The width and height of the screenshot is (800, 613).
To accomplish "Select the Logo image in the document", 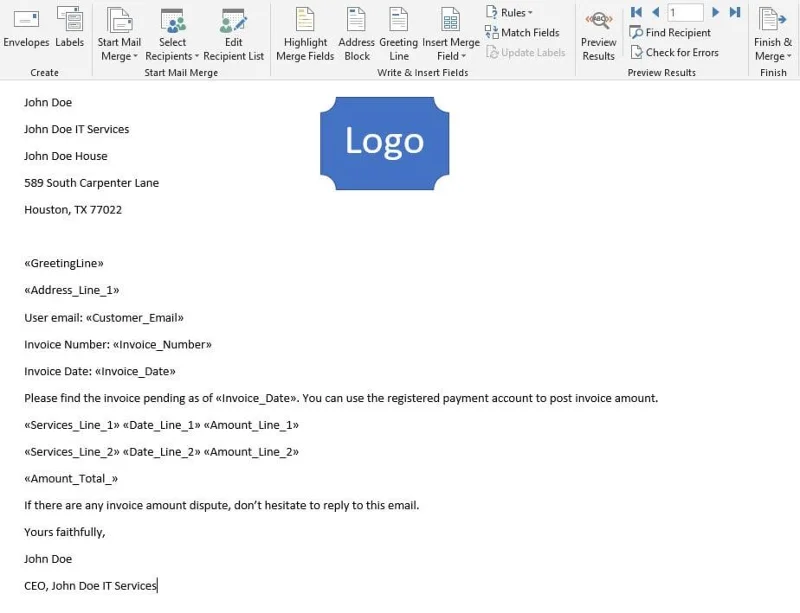I will [384, 143].
